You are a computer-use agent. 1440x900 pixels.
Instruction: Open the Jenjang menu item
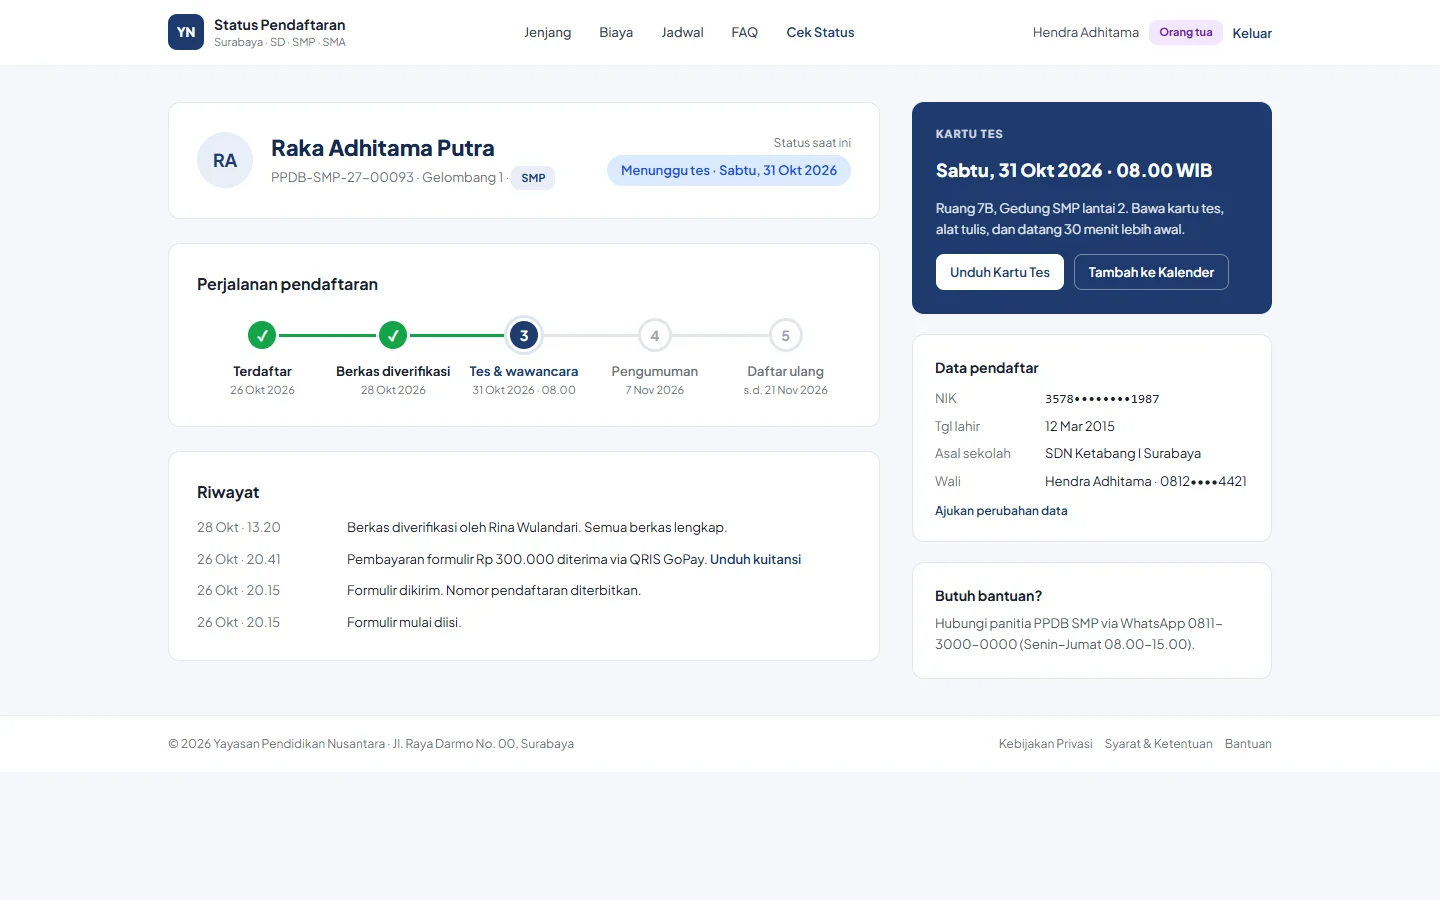coord(548,33)
